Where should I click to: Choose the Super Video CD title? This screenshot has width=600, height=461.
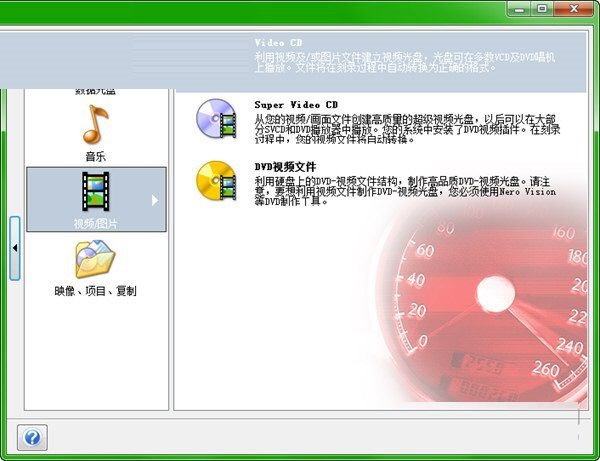(297, 103)
